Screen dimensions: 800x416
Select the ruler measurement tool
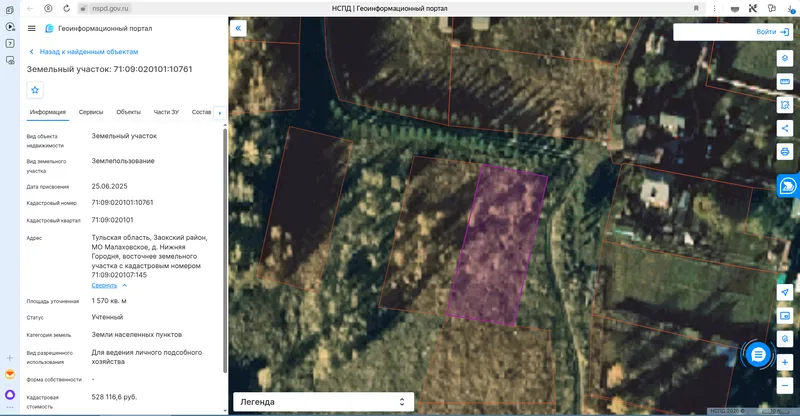785,82
